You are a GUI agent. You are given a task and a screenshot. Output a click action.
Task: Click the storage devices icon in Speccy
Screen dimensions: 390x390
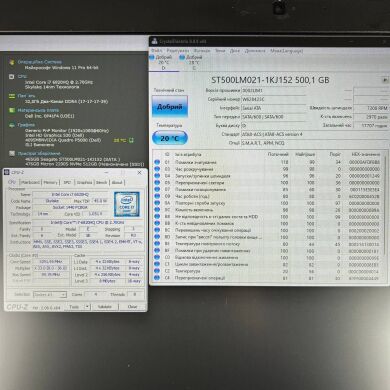point(12,153)
